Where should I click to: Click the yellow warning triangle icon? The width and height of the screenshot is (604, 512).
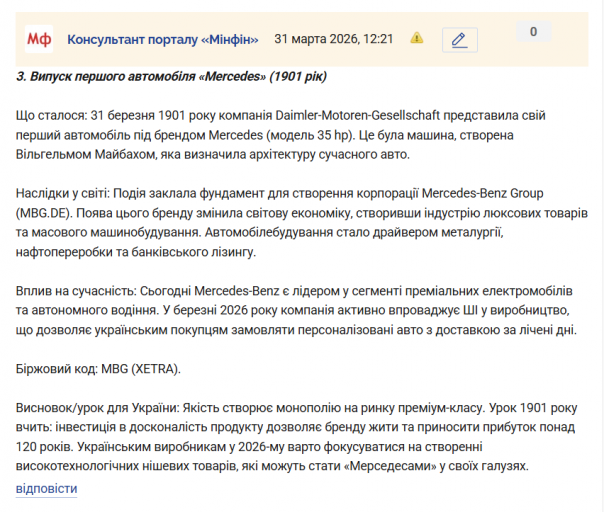point(417,38)
